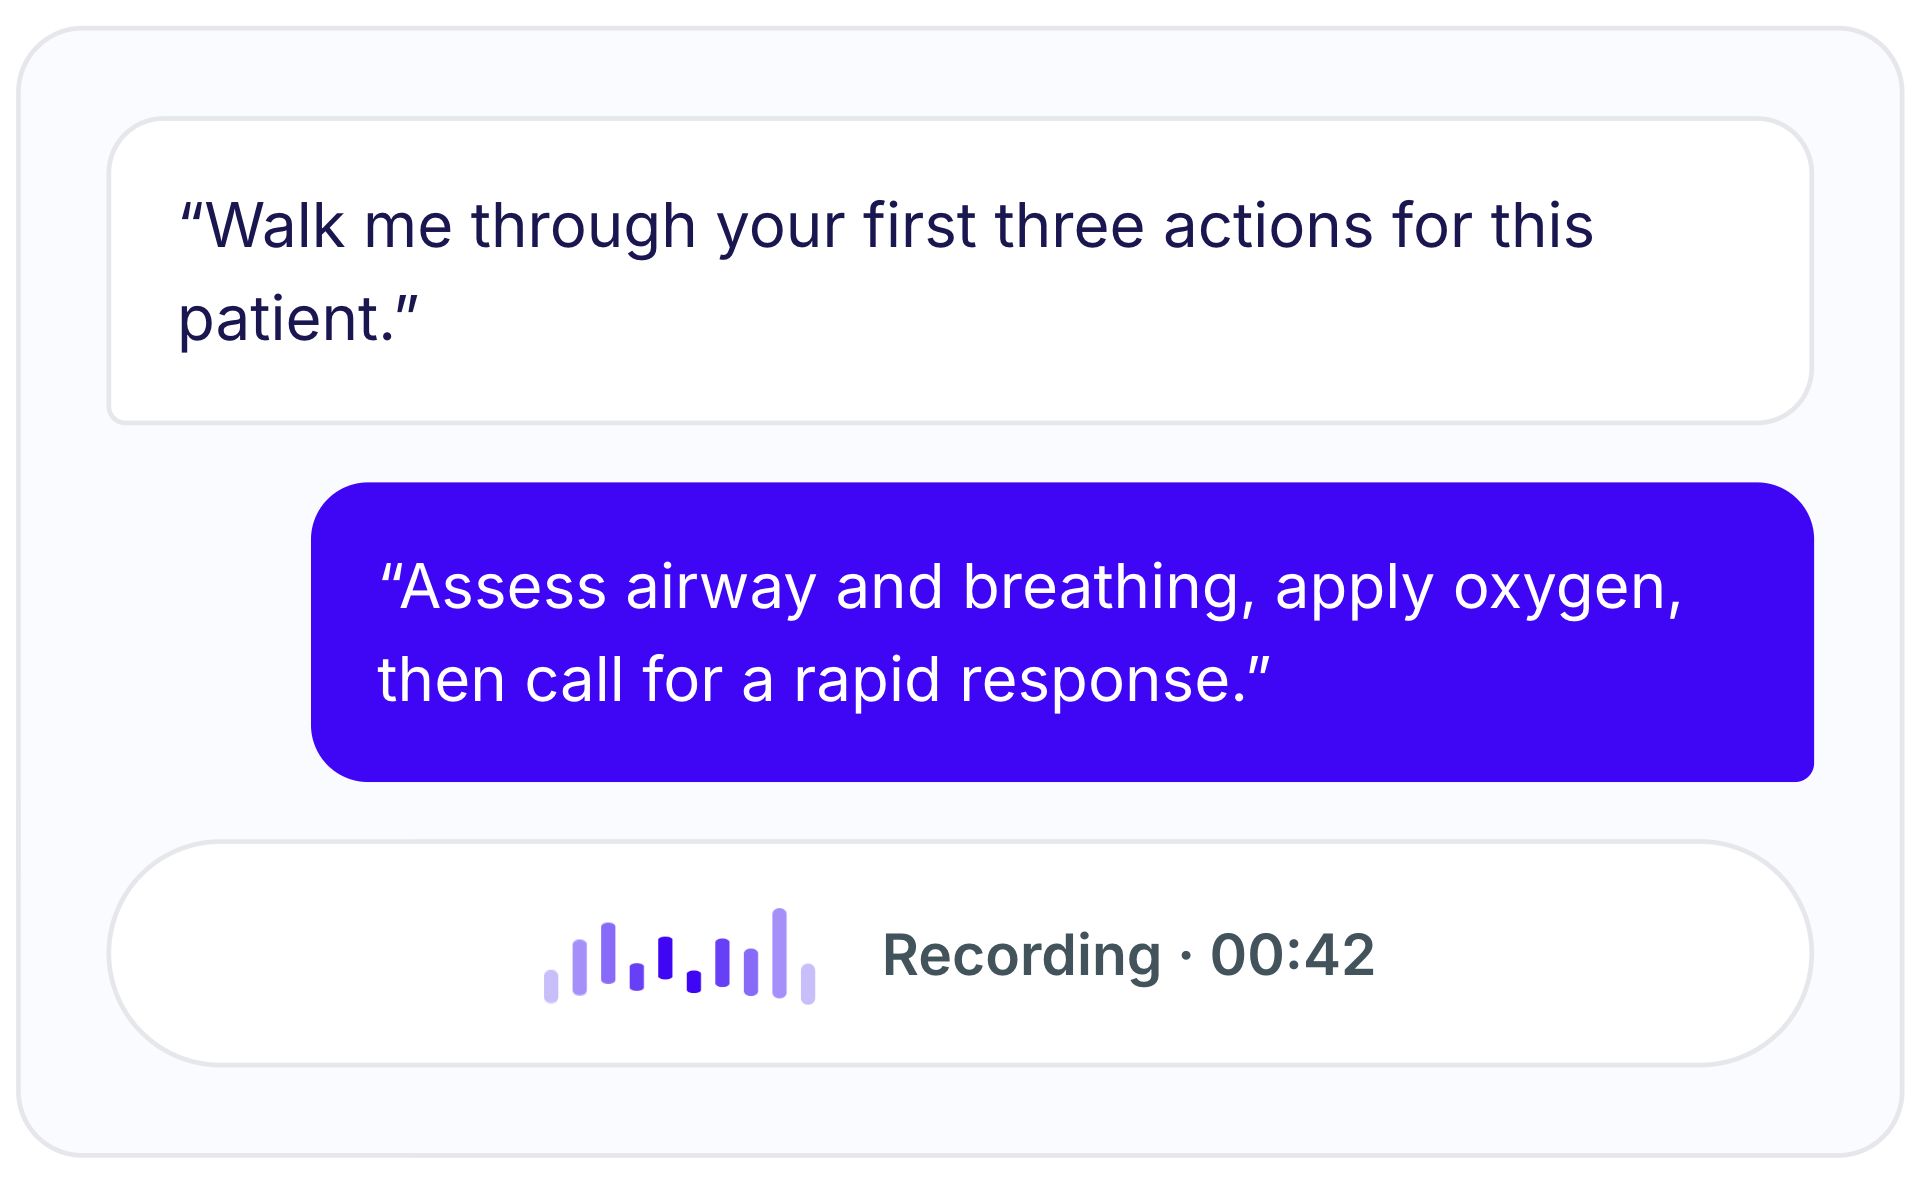Screen dimensions: 1918x1186
Task: Click the shortest dark waveform bar
Action: pos(694,981)
